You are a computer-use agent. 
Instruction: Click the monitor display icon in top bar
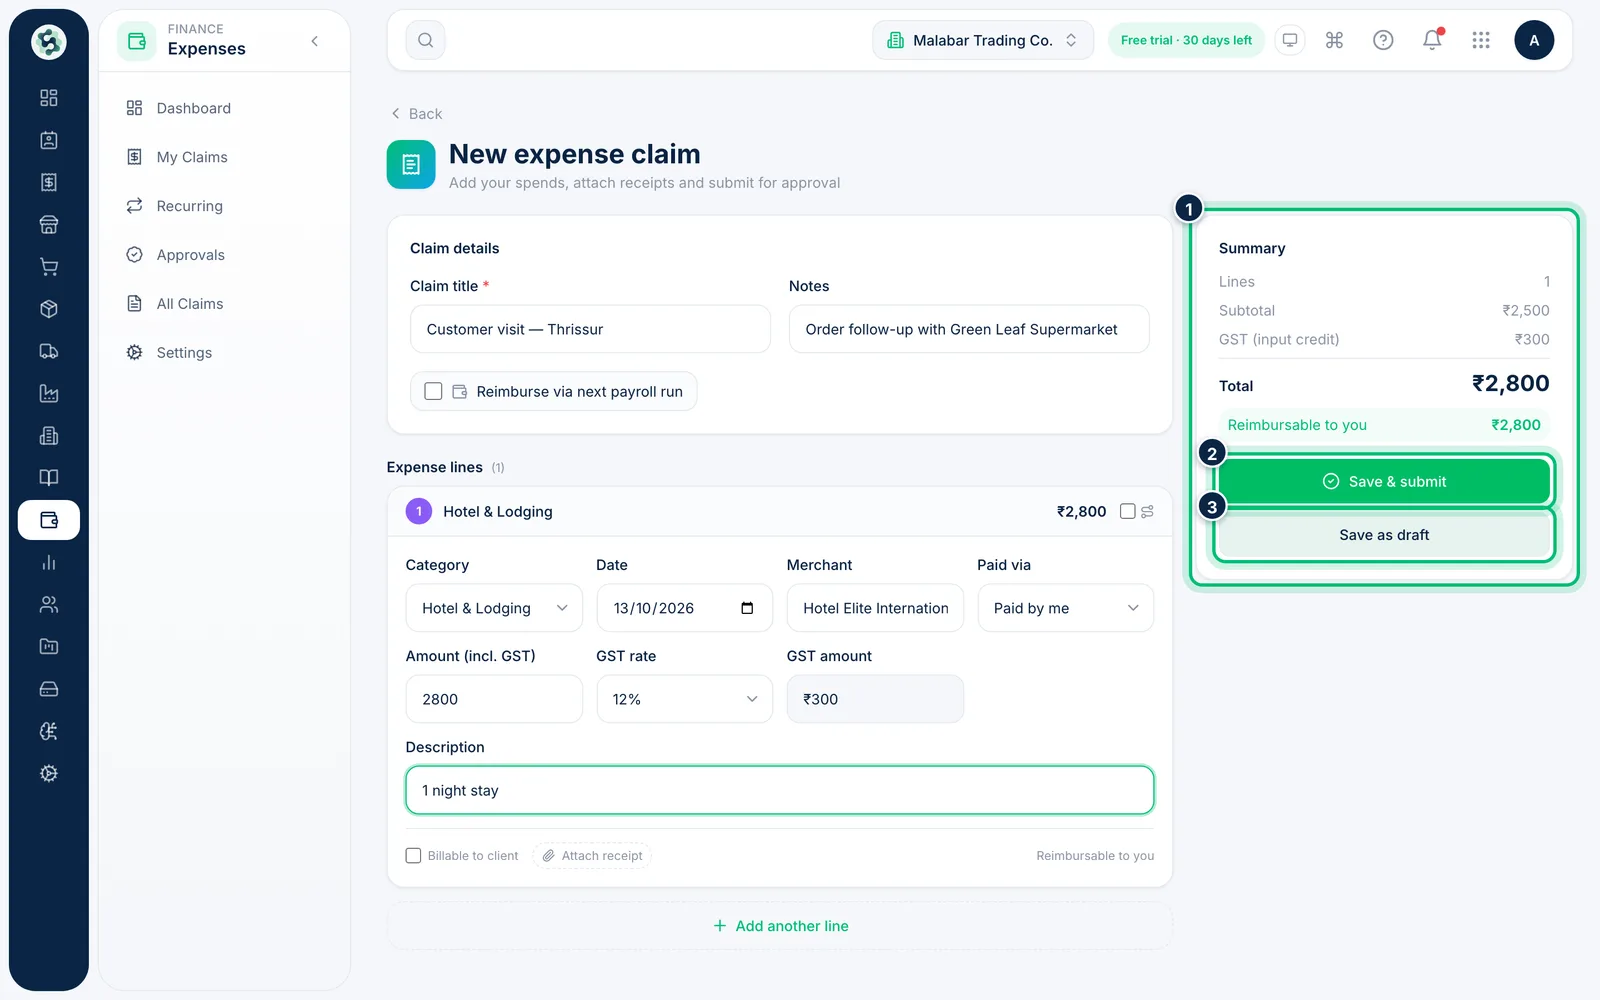[1290, 40]
